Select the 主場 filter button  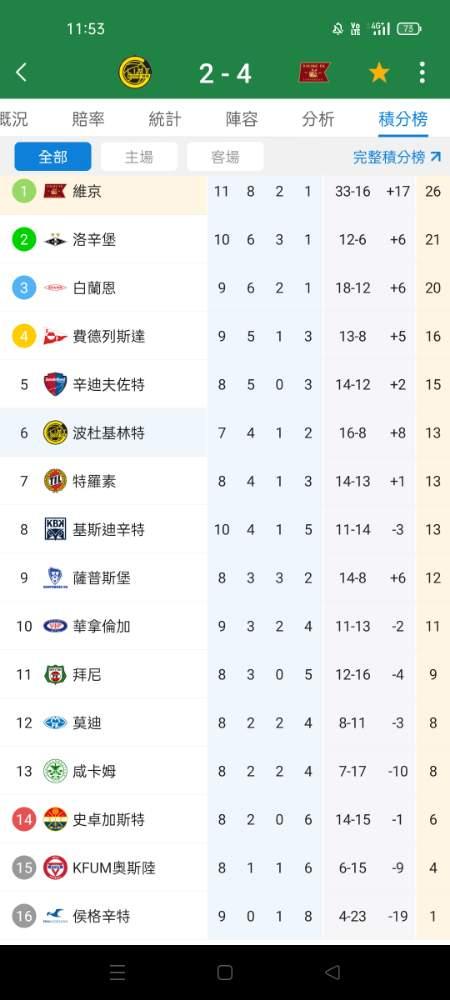[139, 157]
